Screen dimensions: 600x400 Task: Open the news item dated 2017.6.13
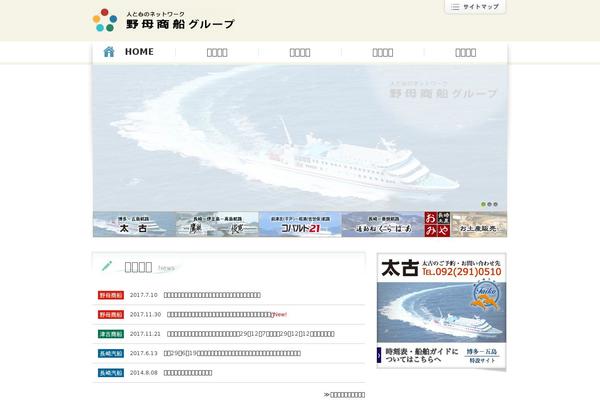tap(232, 353)
